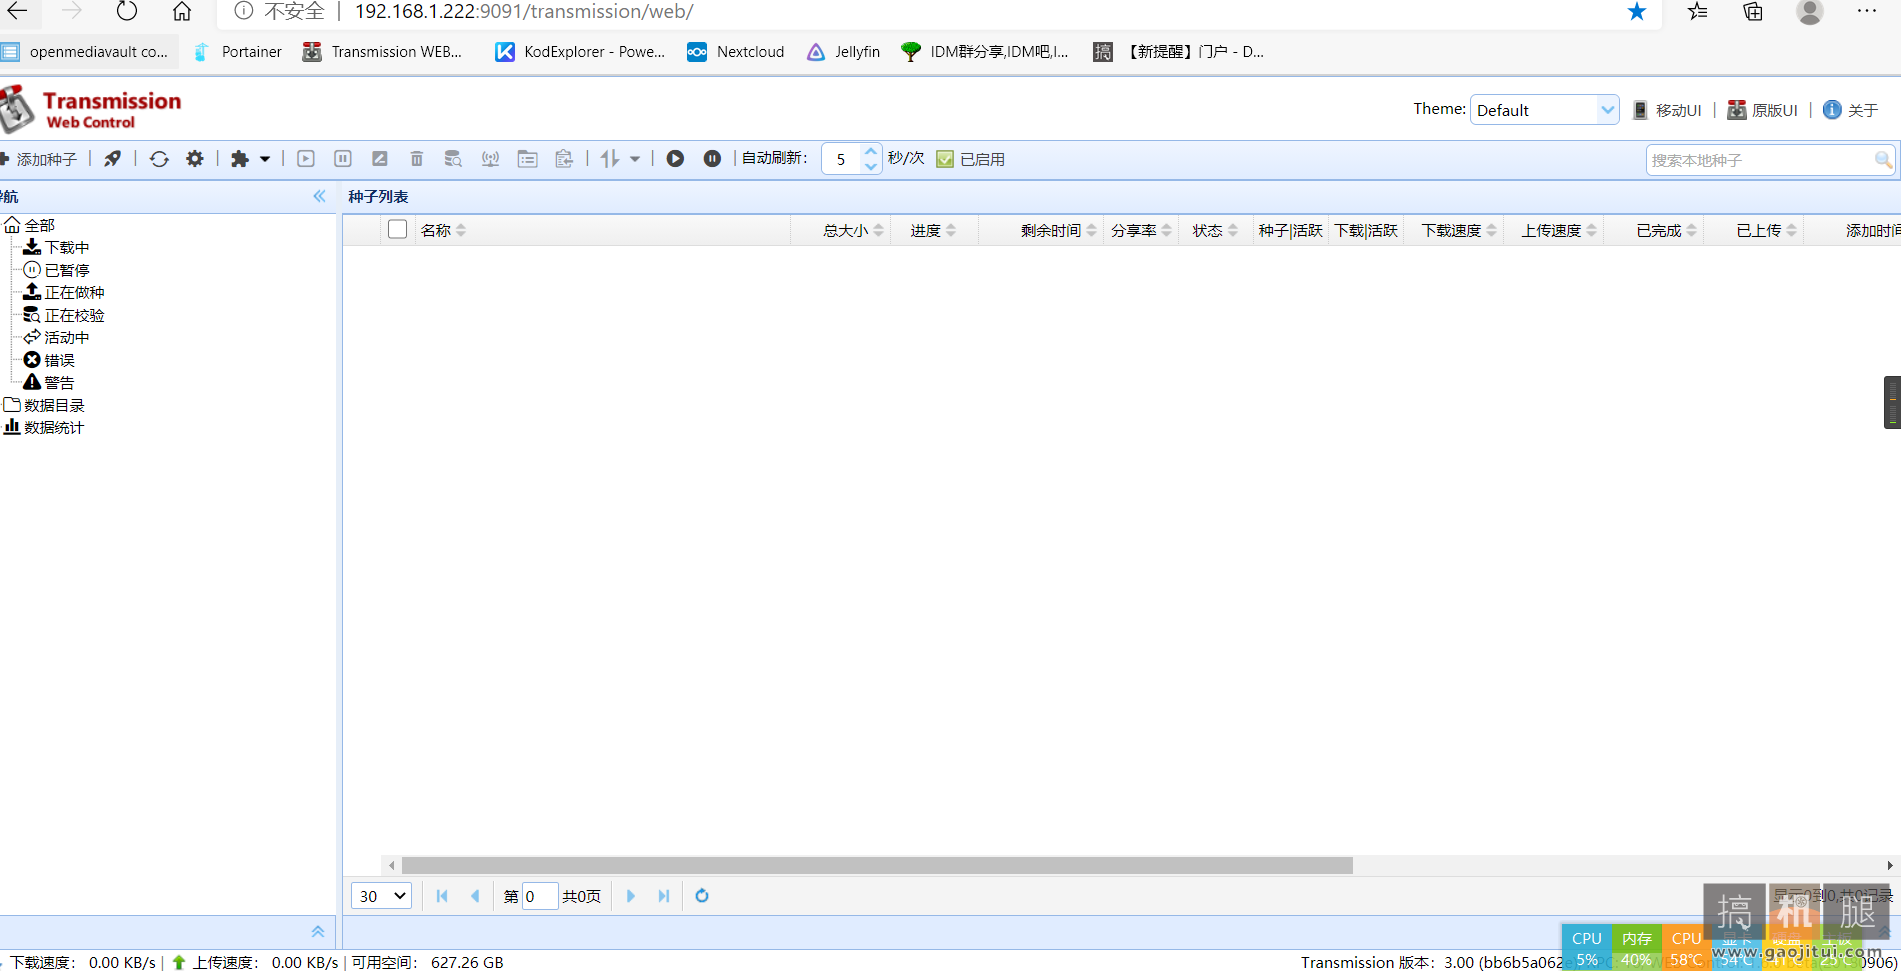
Task: Open the page size 30 dropdown
Action: tap(381, 896)
